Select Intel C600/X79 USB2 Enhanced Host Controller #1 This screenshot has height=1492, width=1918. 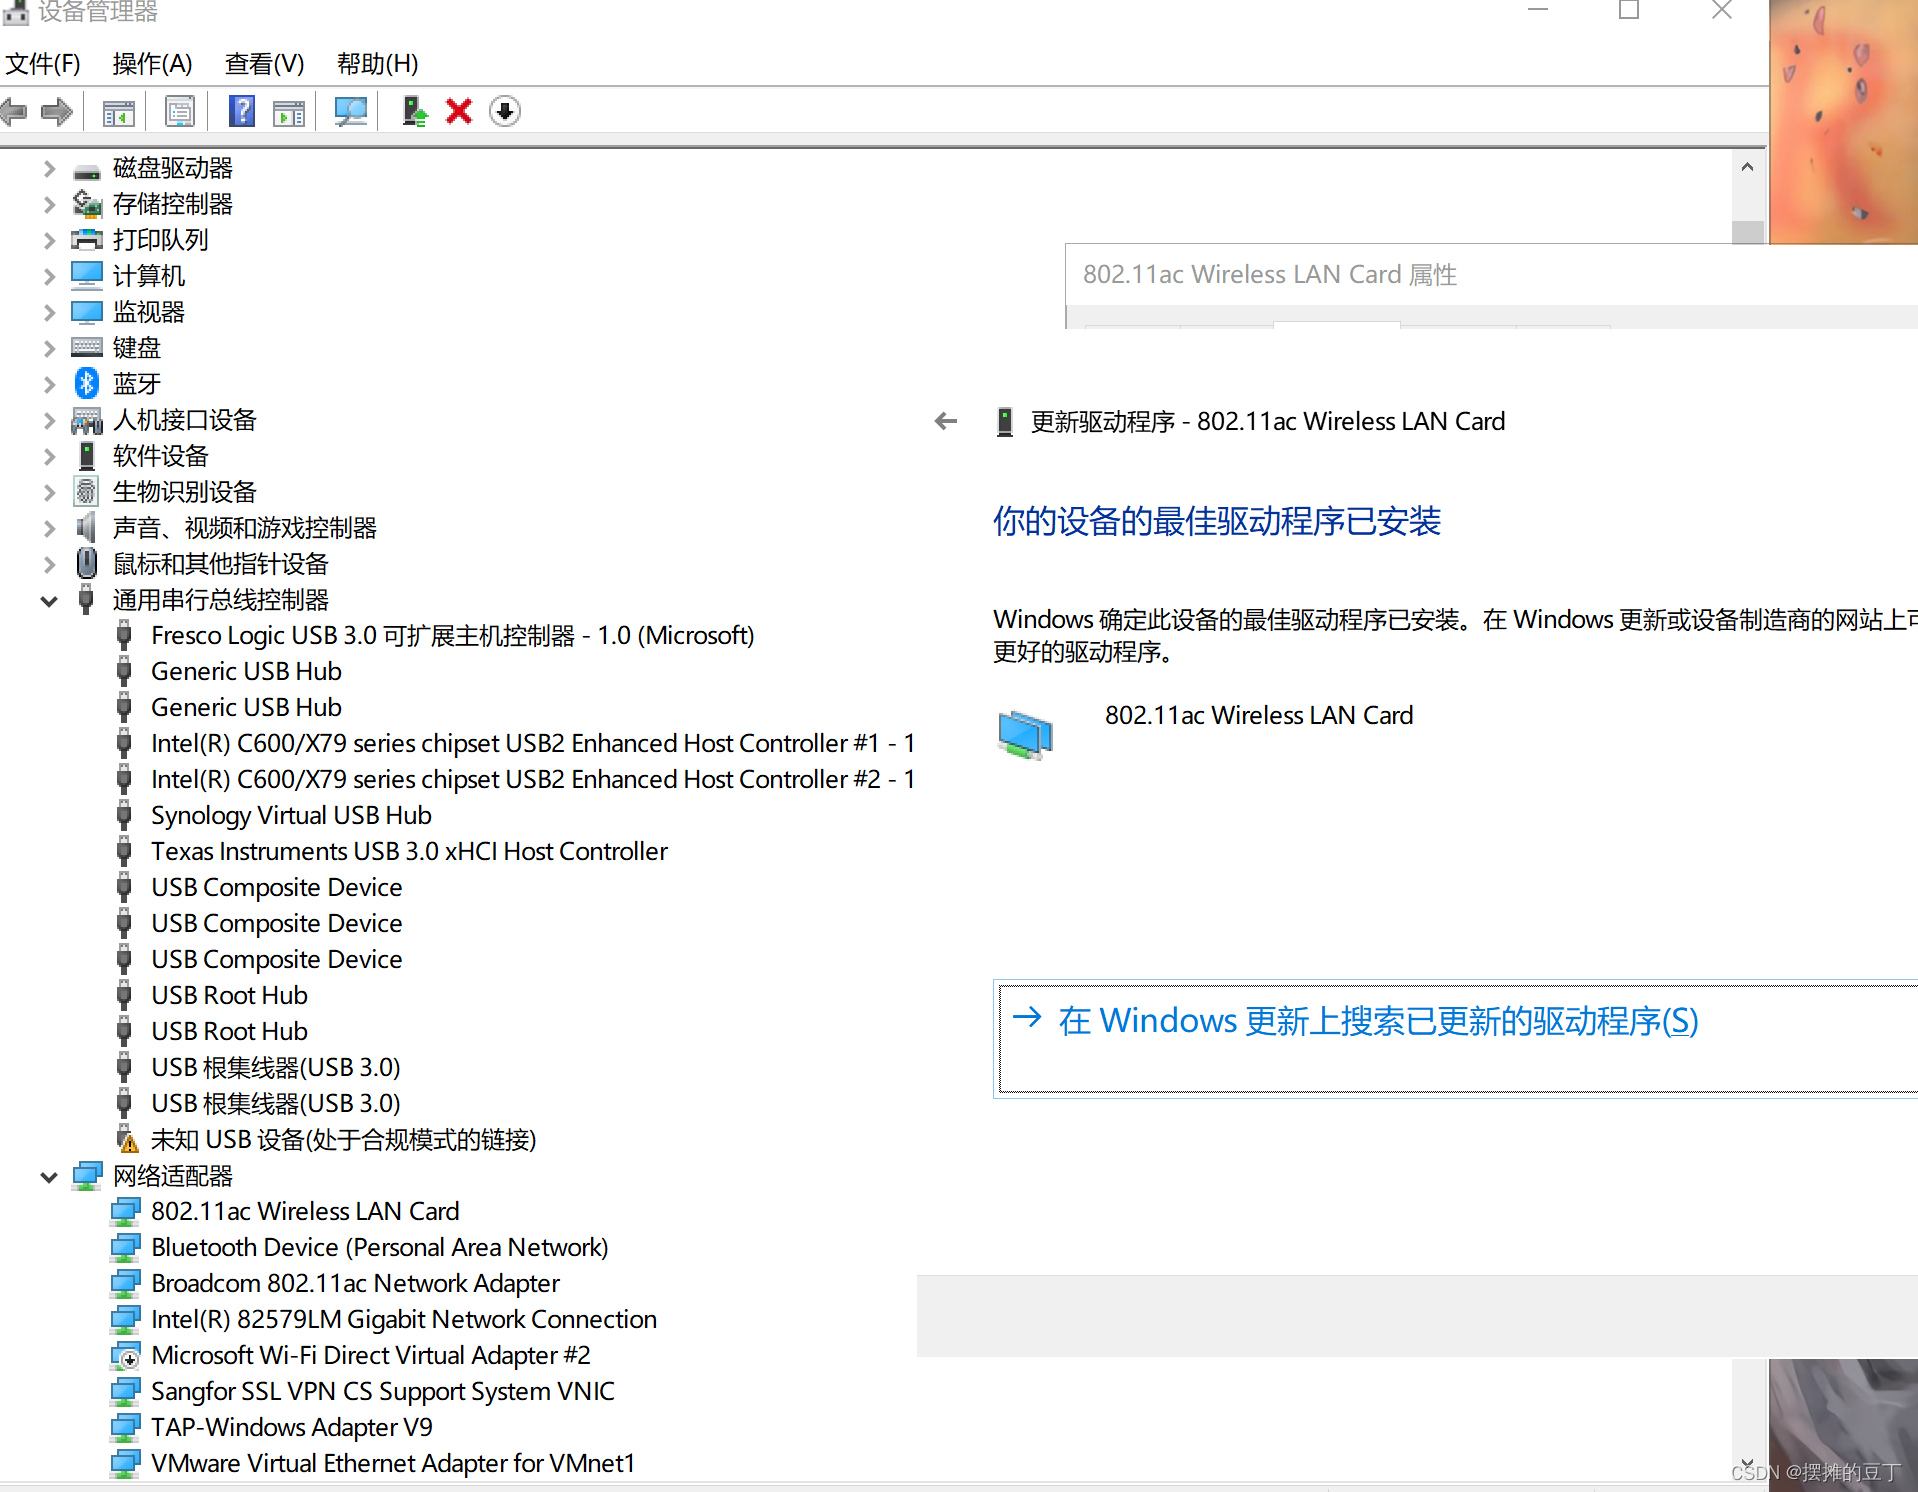pos(533,743)
